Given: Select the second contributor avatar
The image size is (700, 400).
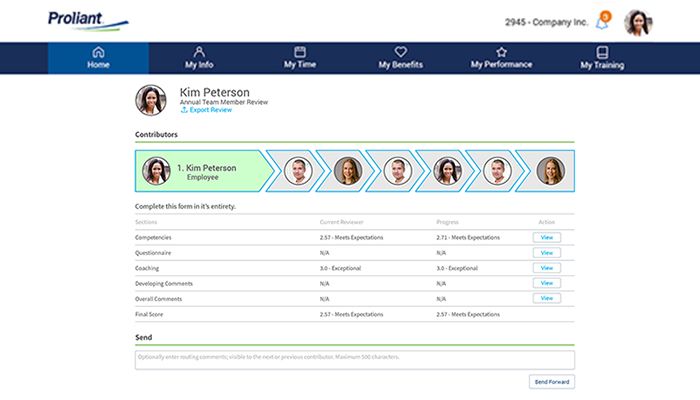Looking at the screenshot, I should (x=298, y=171).
